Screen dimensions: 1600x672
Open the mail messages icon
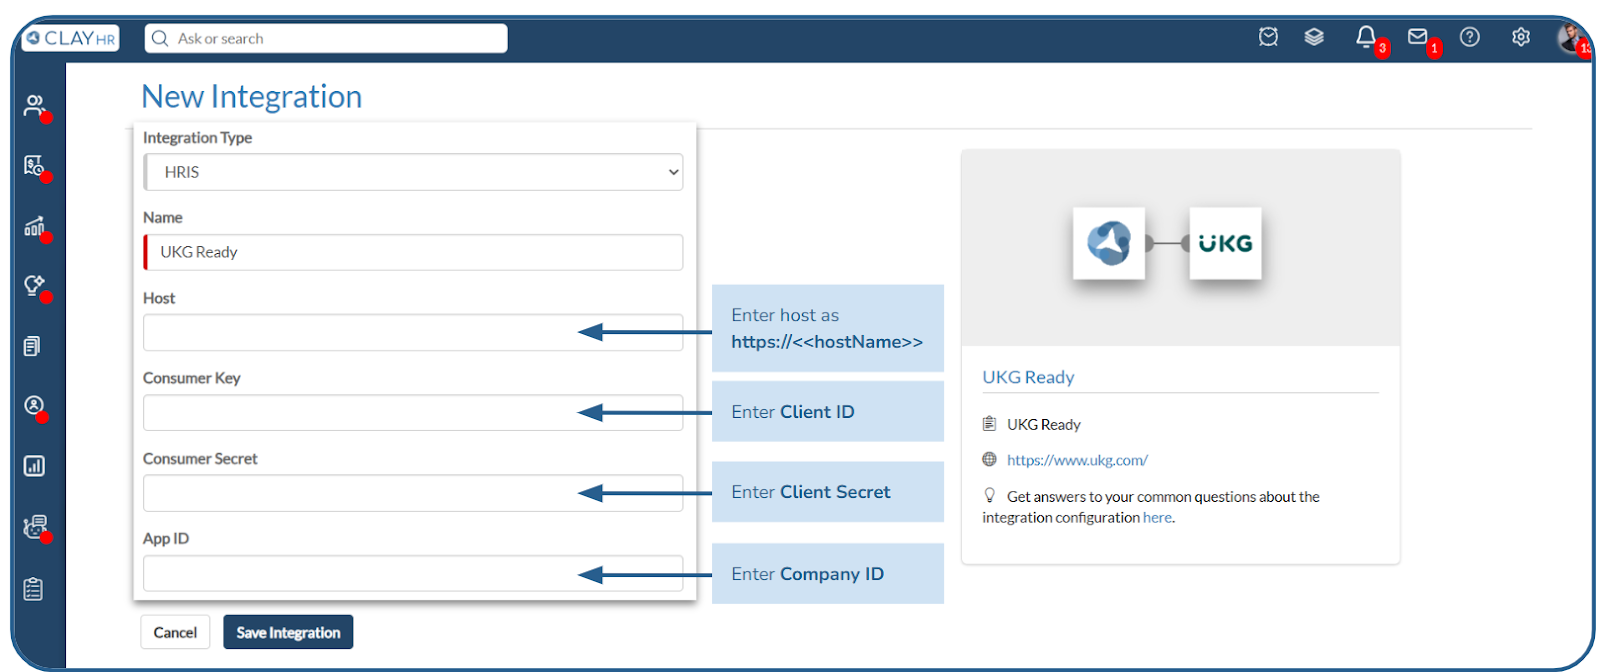(1418, 37)
